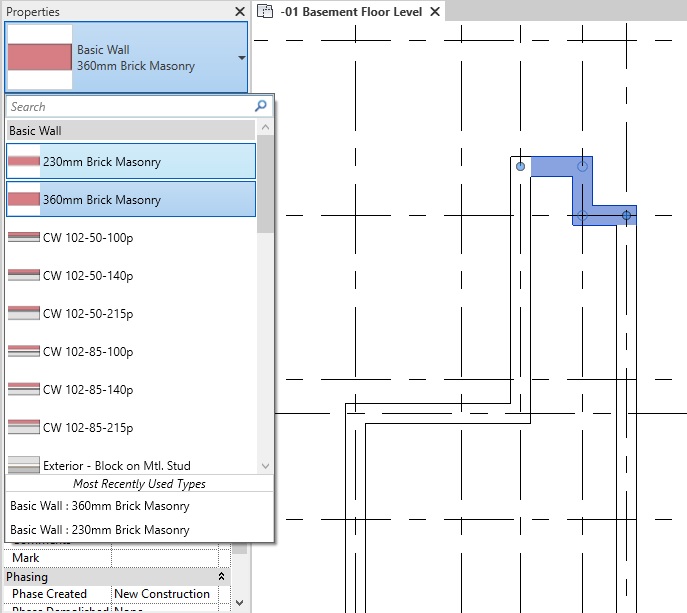
Task: Close the Basement Floor Level tab
Action: (434, 12)
